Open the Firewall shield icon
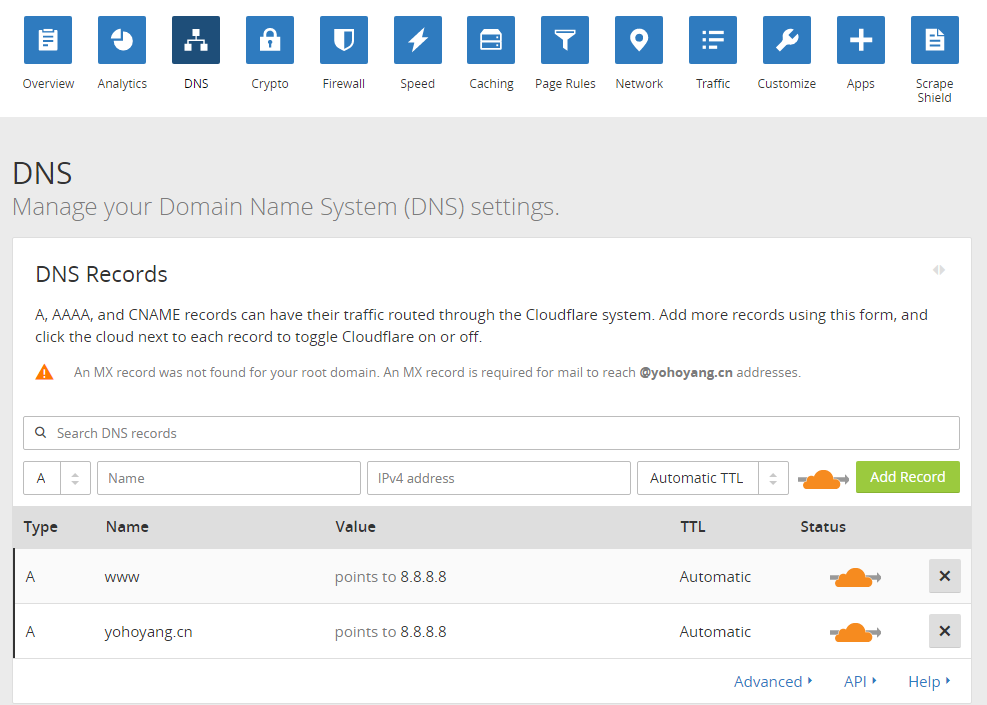Viewport: 987px width, 705px height. [x=344, y=40]
